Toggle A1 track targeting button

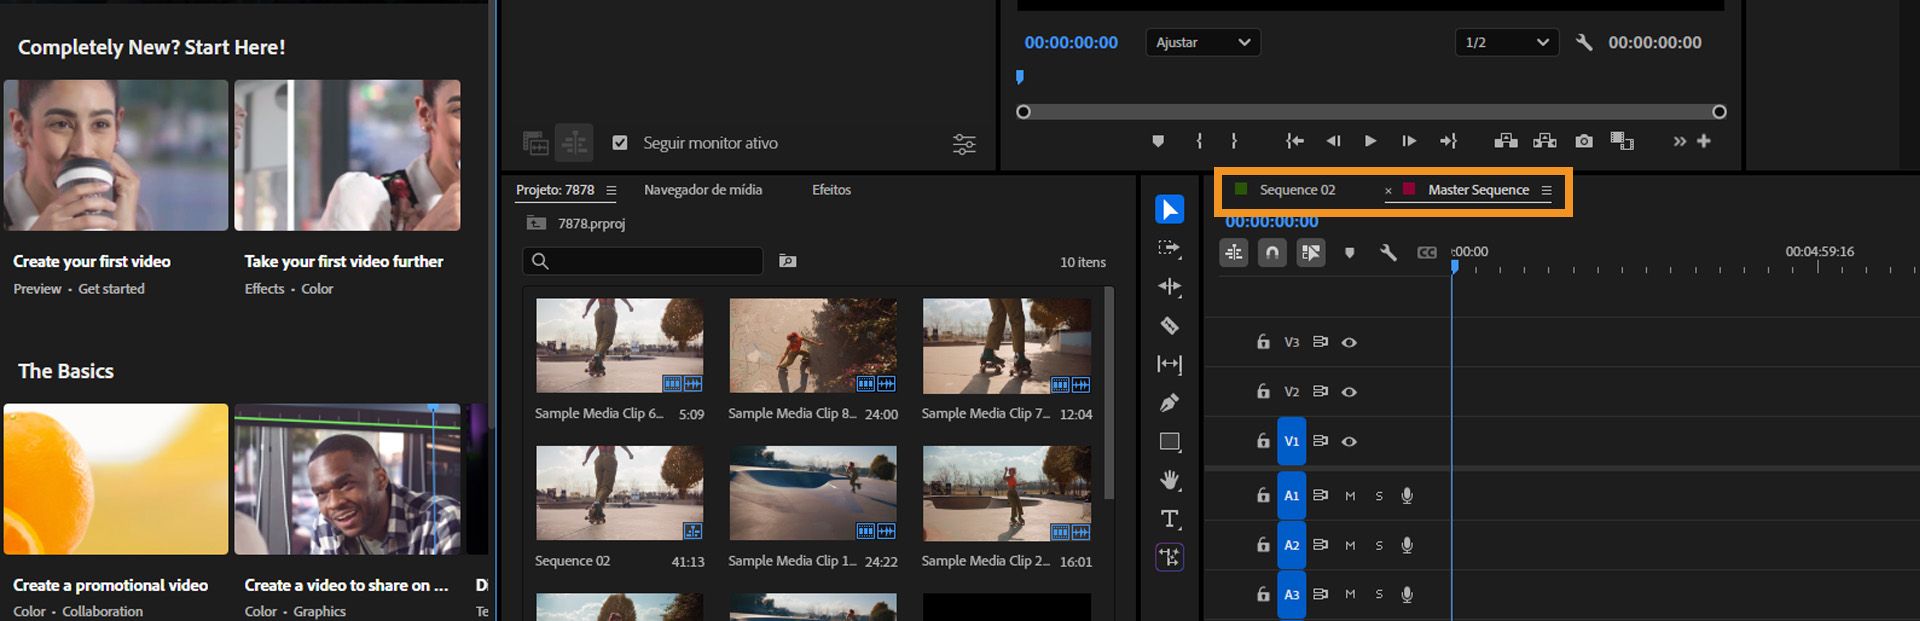(x=1292, y=495)
